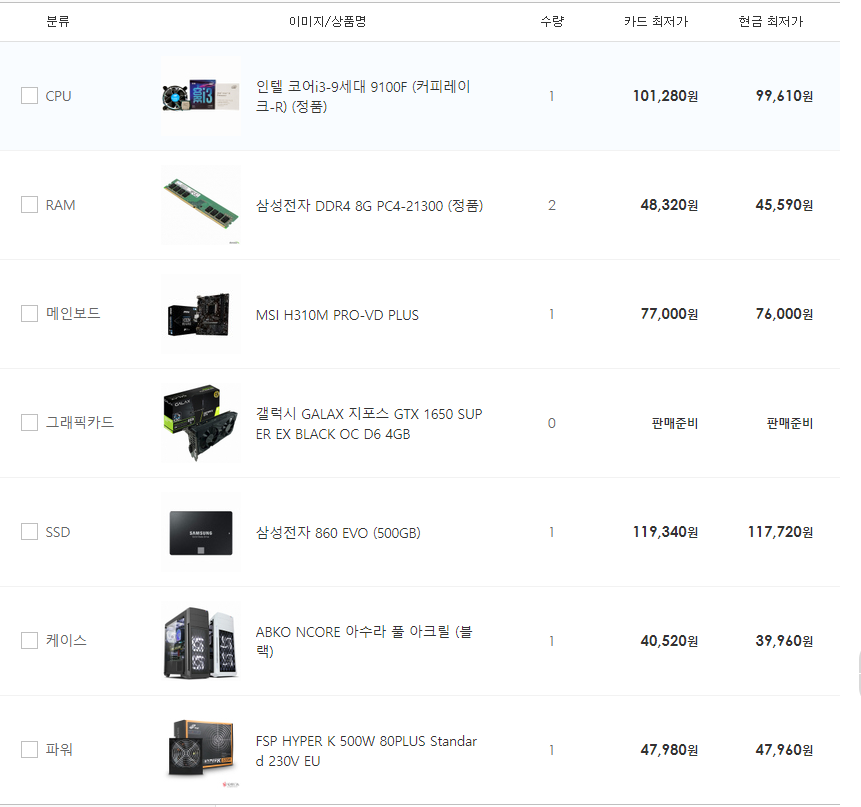Check the CPU row checkbox
Screen dimensions: 861x807
coord(29,96)
